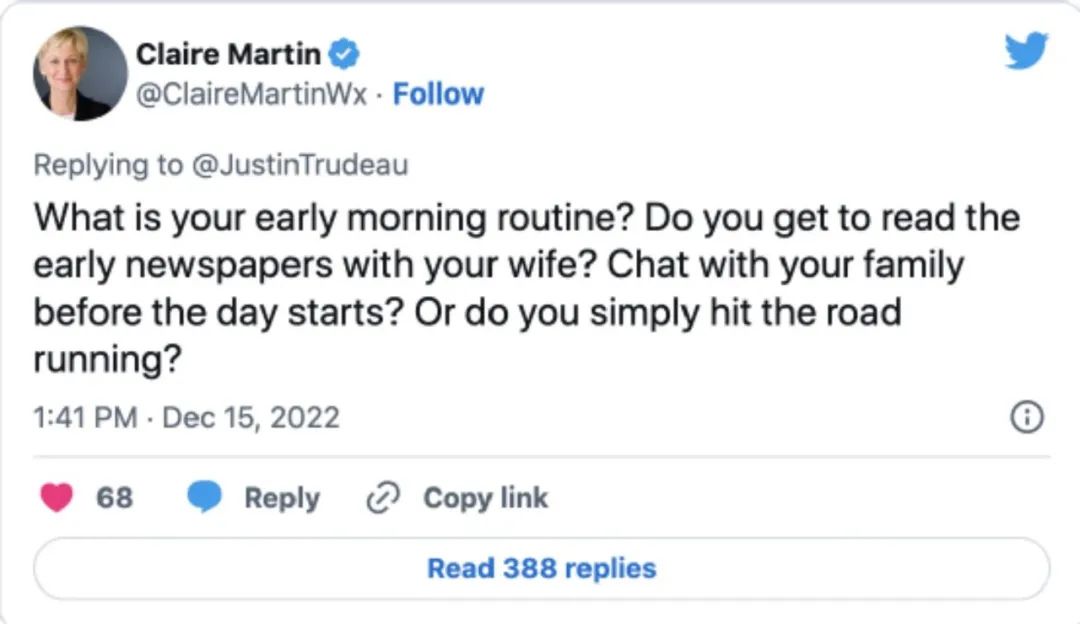The height and width of the screenshot is (624, 1080).
Task: Open Claire Martin's profile photo
Action: point(81,73)
